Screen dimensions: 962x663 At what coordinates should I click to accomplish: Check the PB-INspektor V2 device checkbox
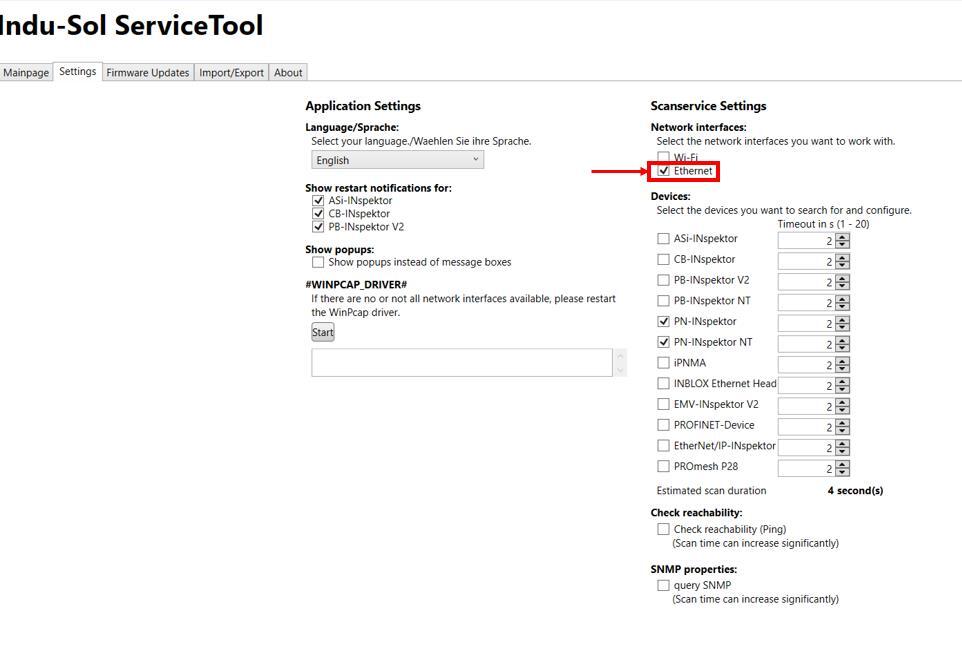(663, 280)
